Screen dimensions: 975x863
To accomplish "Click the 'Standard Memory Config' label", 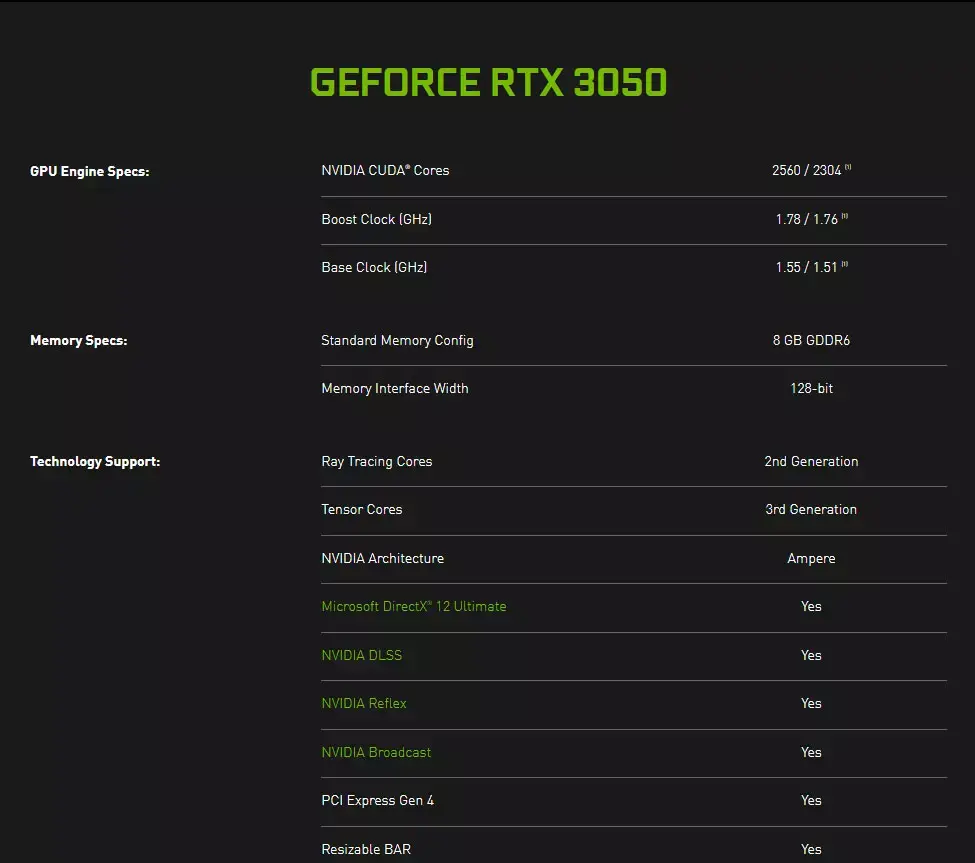I will coord(397,341).
